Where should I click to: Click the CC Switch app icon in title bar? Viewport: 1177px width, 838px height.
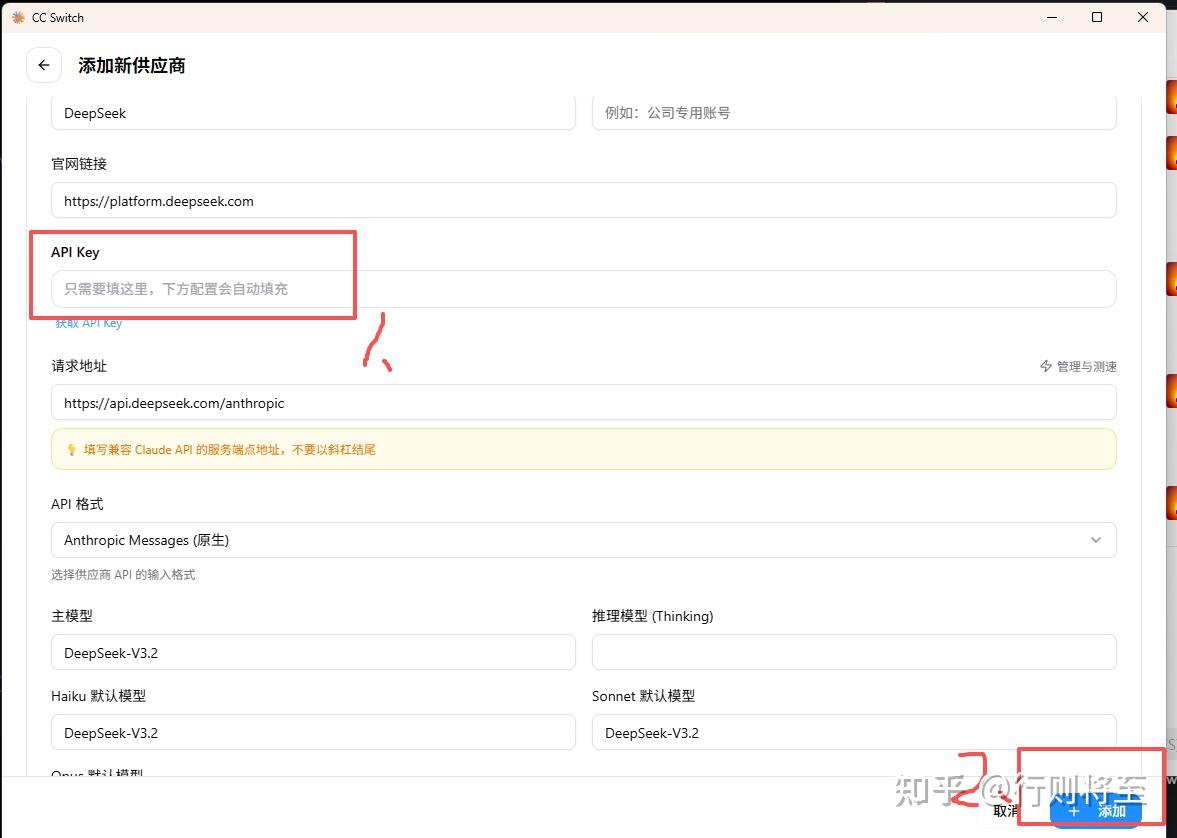click(x=18, y=17)
